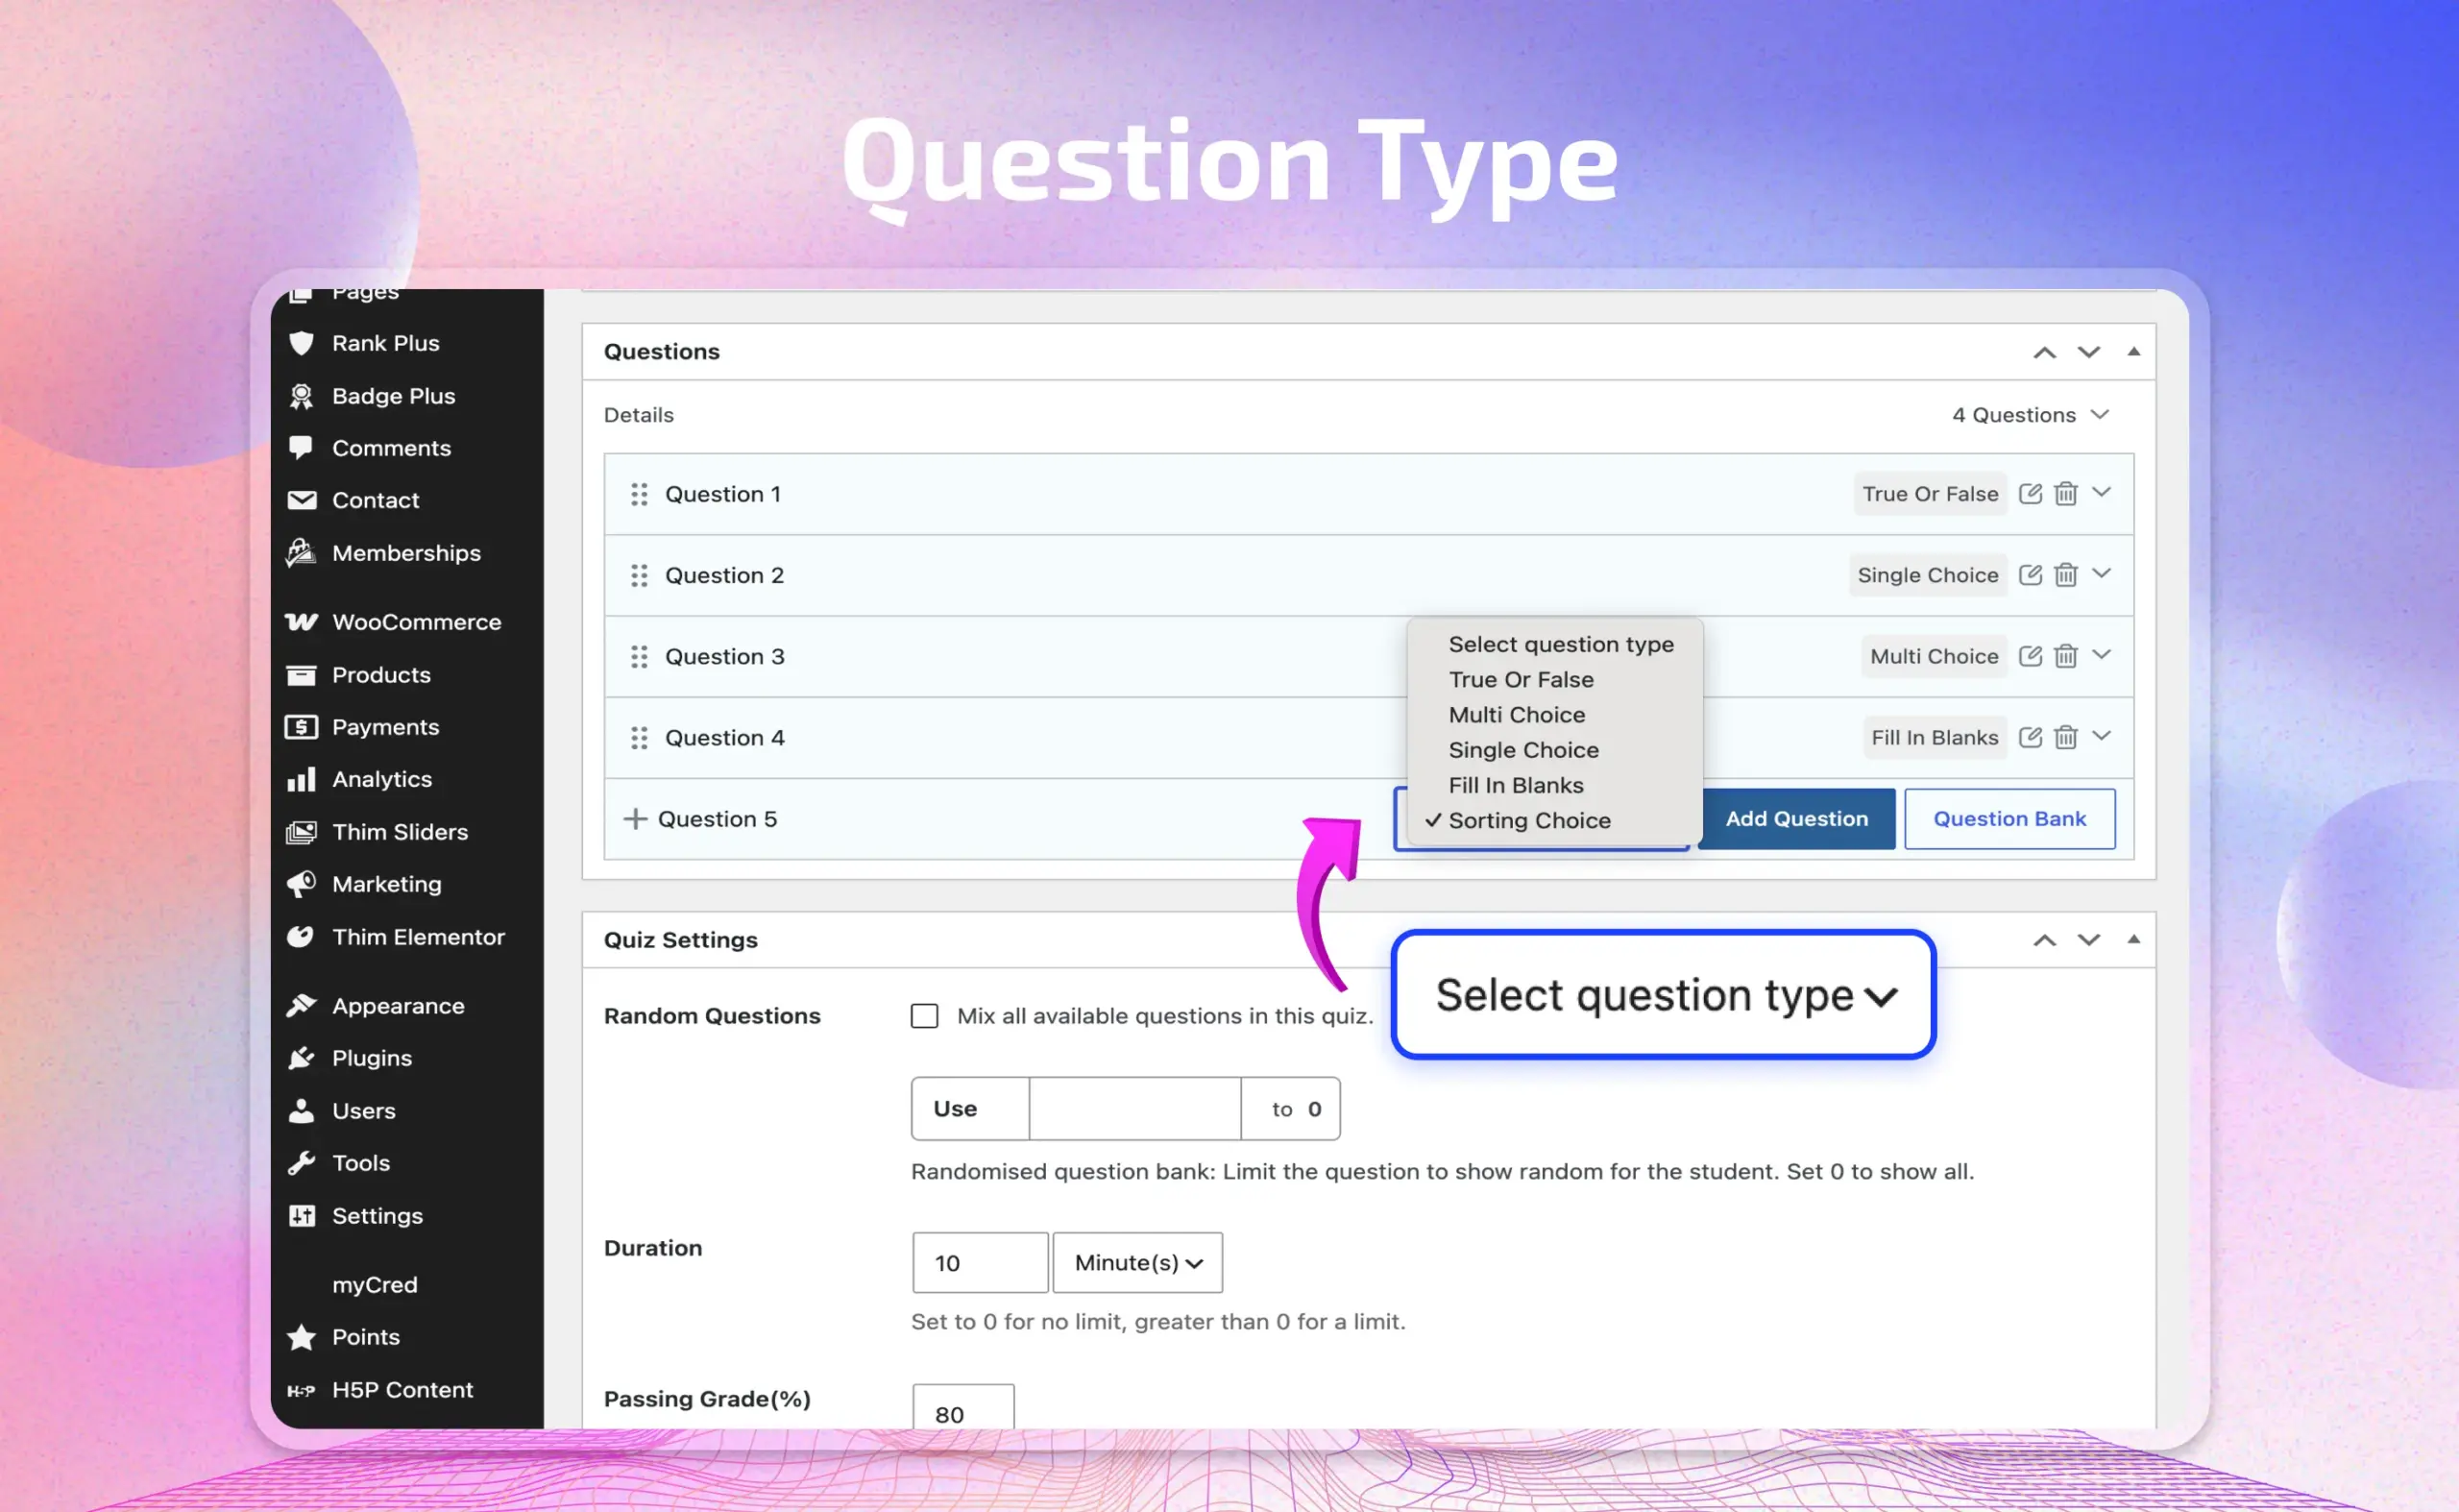This screenshot has height=1512, width=2459.
Task: Collapse the Quiz Settings panel triangle
Action: point(2134,939)
